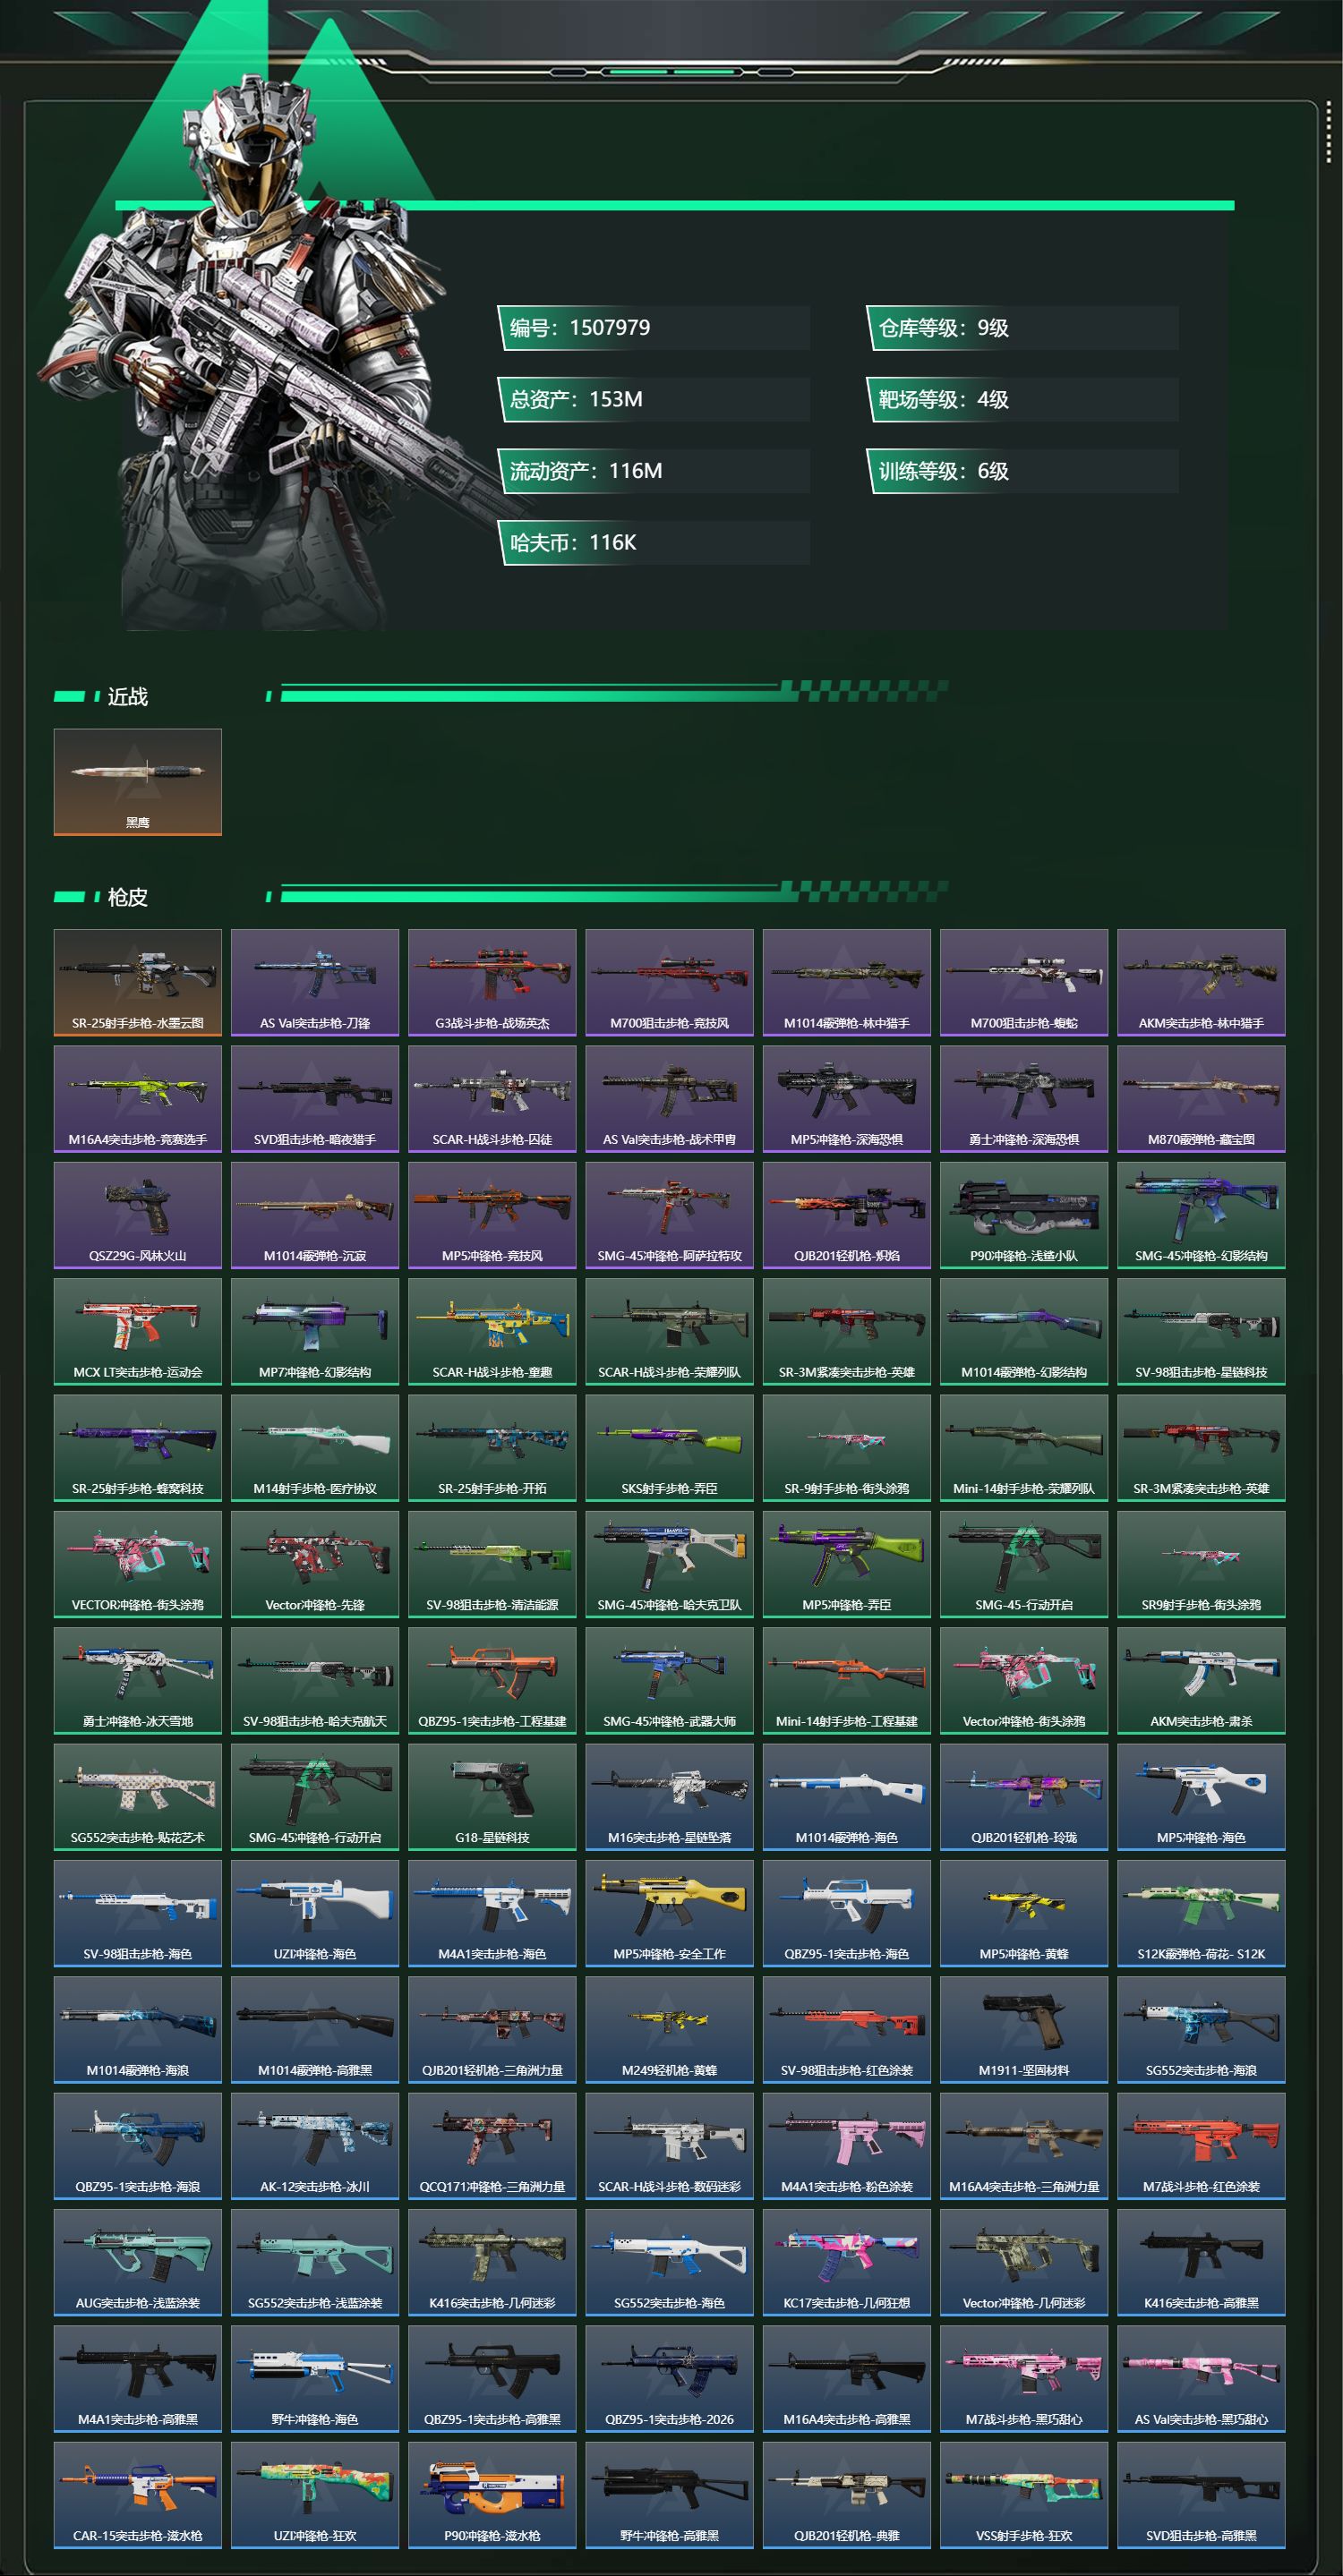Choose the VSS射手步枪-狂欢 skin

(1024, 2495)
